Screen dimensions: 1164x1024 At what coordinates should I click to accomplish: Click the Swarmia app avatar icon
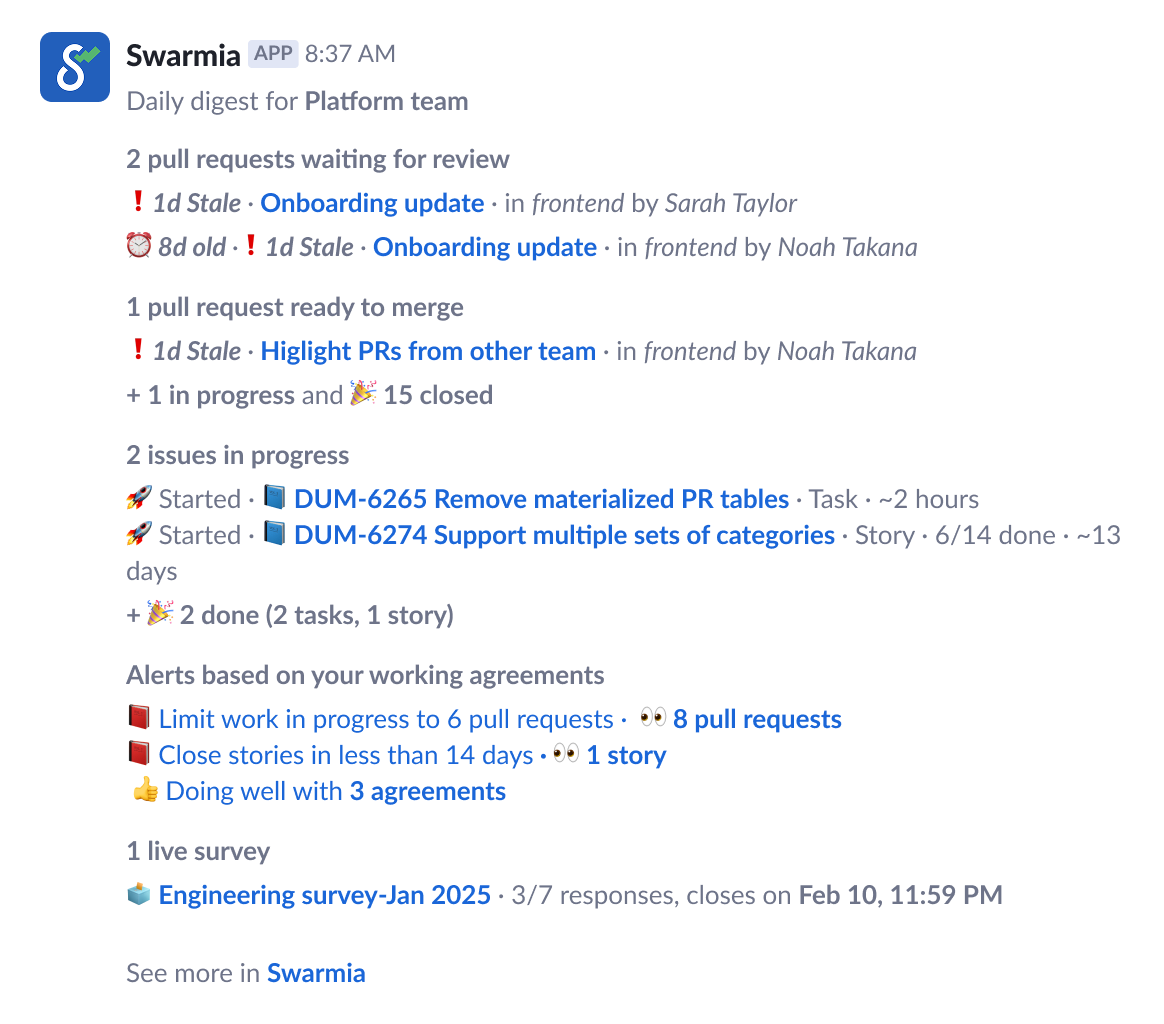tap(75, 67)
